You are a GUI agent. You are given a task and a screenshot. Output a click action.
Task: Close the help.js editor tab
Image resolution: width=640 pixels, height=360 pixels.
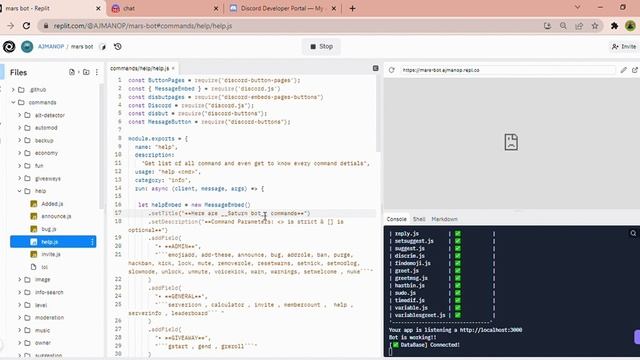coord(173,68)
